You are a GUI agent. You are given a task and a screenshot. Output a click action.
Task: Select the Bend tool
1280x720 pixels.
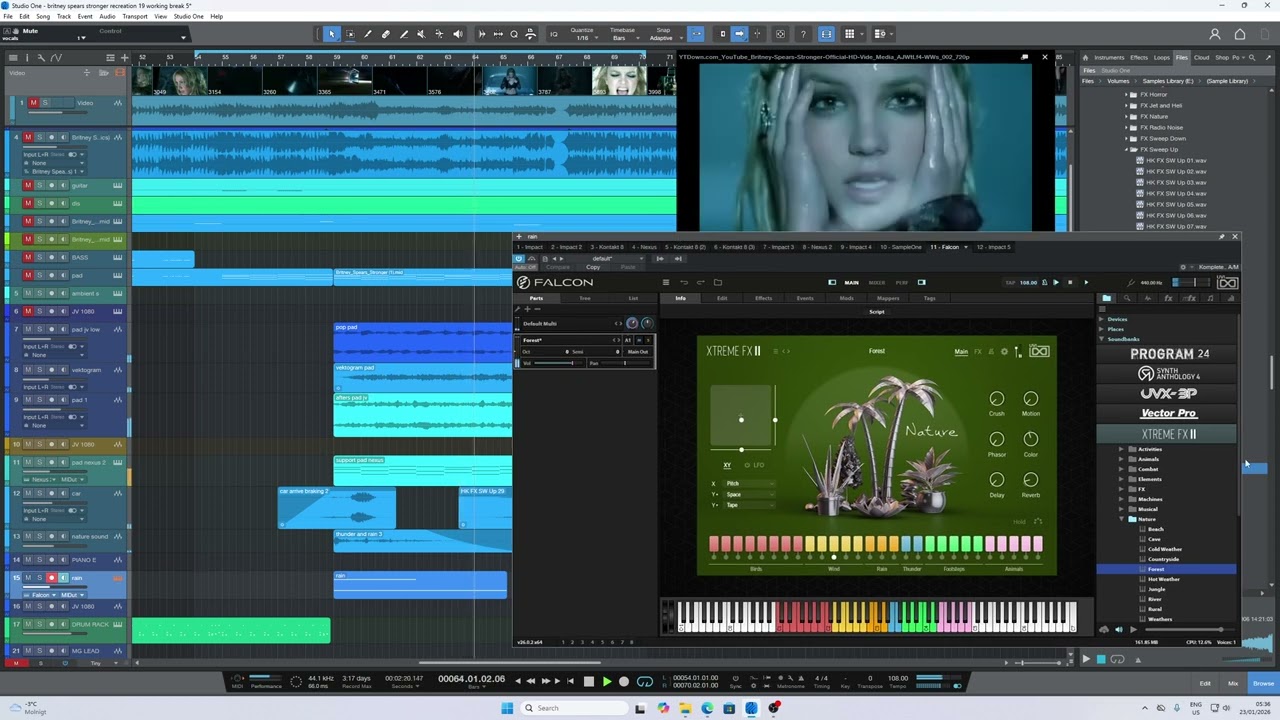tap(439, 34)
